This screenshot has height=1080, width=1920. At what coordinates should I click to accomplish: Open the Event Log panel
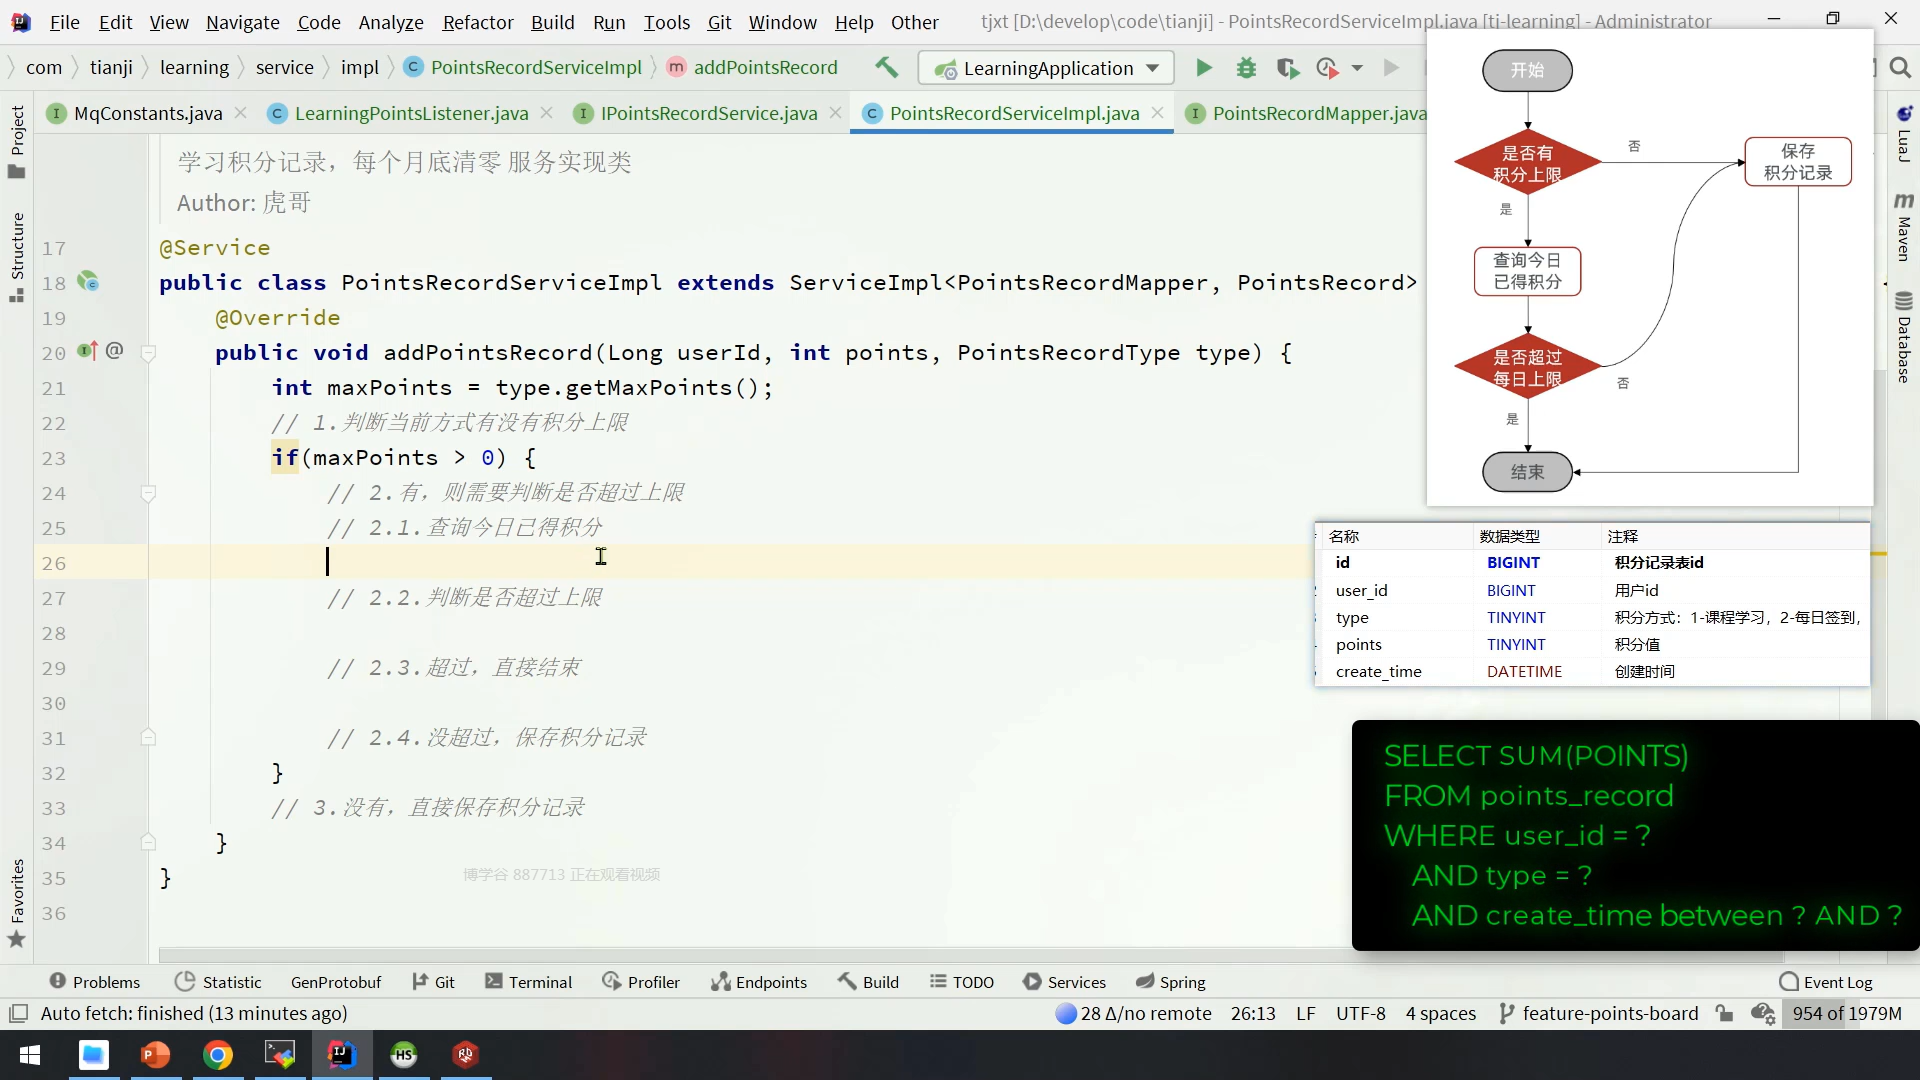[1826, 982]
